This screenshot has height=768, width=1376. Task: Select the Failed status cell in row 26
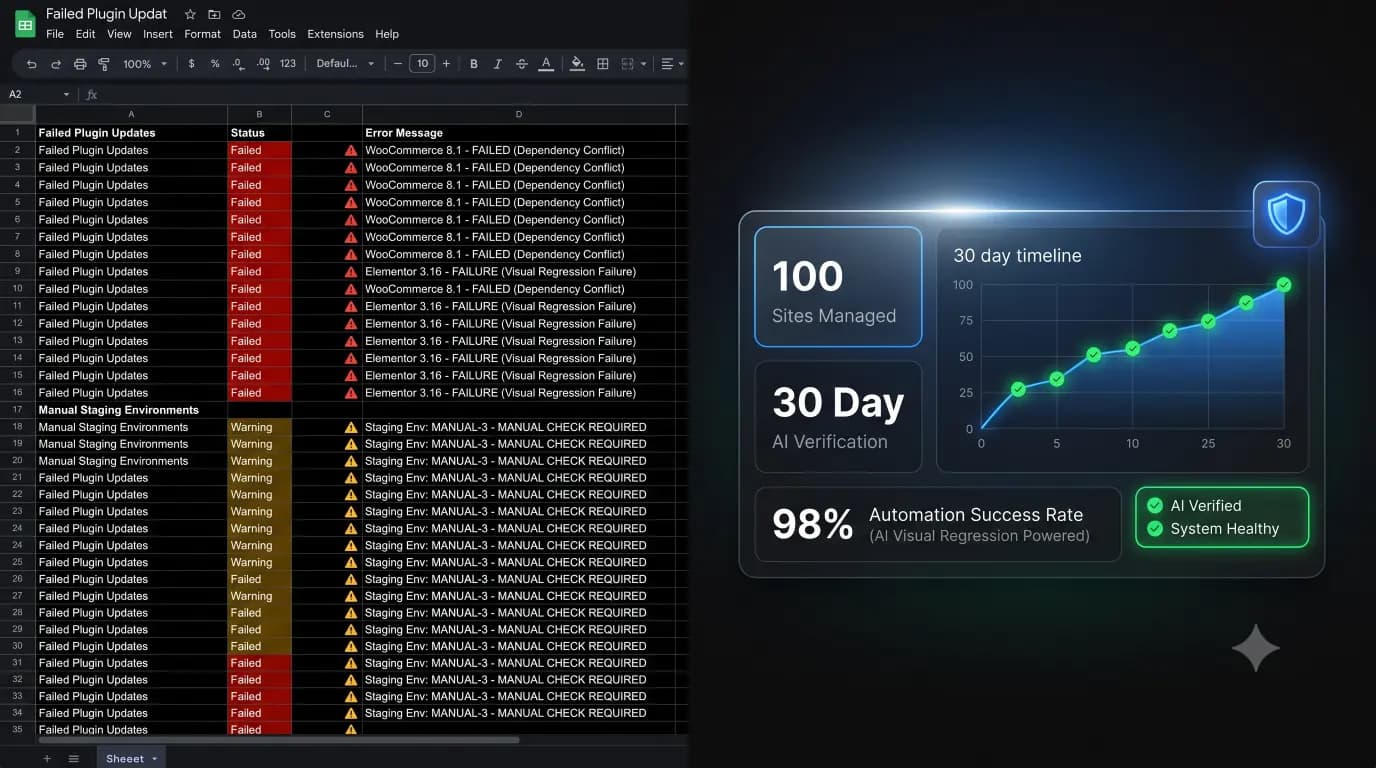click(259, 579)
